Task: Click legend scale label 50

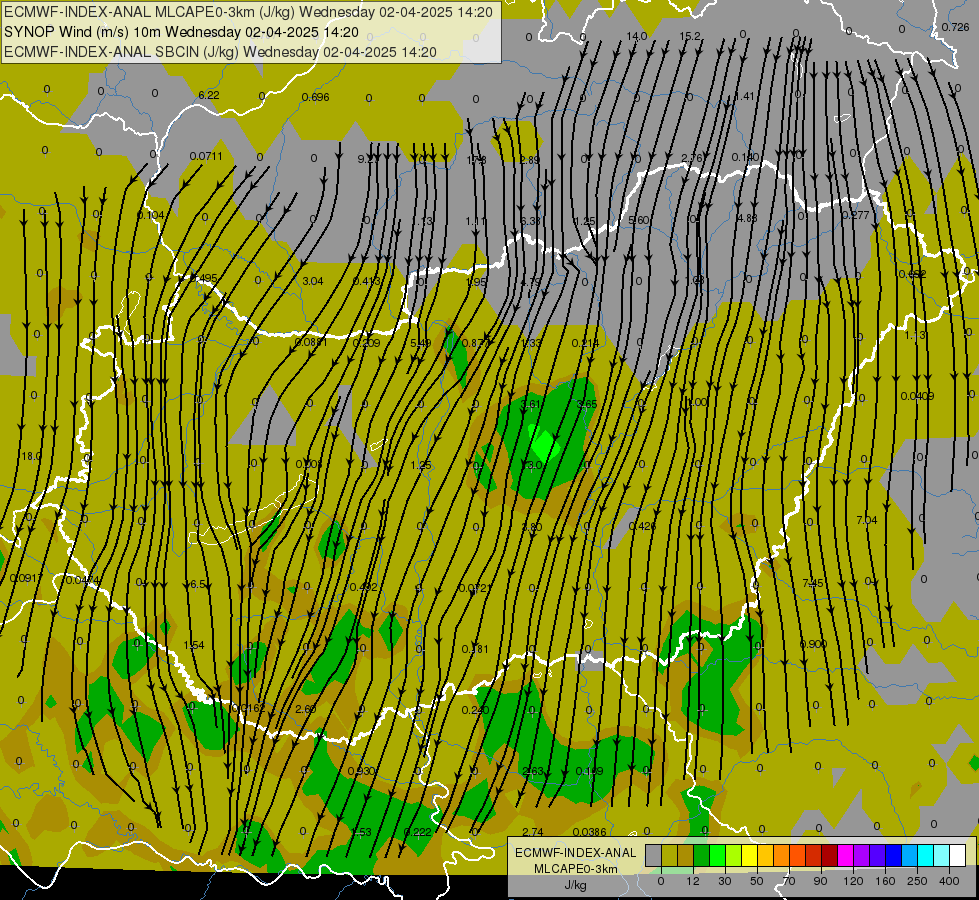Action: pyautogui.click(x=757, y=881)
